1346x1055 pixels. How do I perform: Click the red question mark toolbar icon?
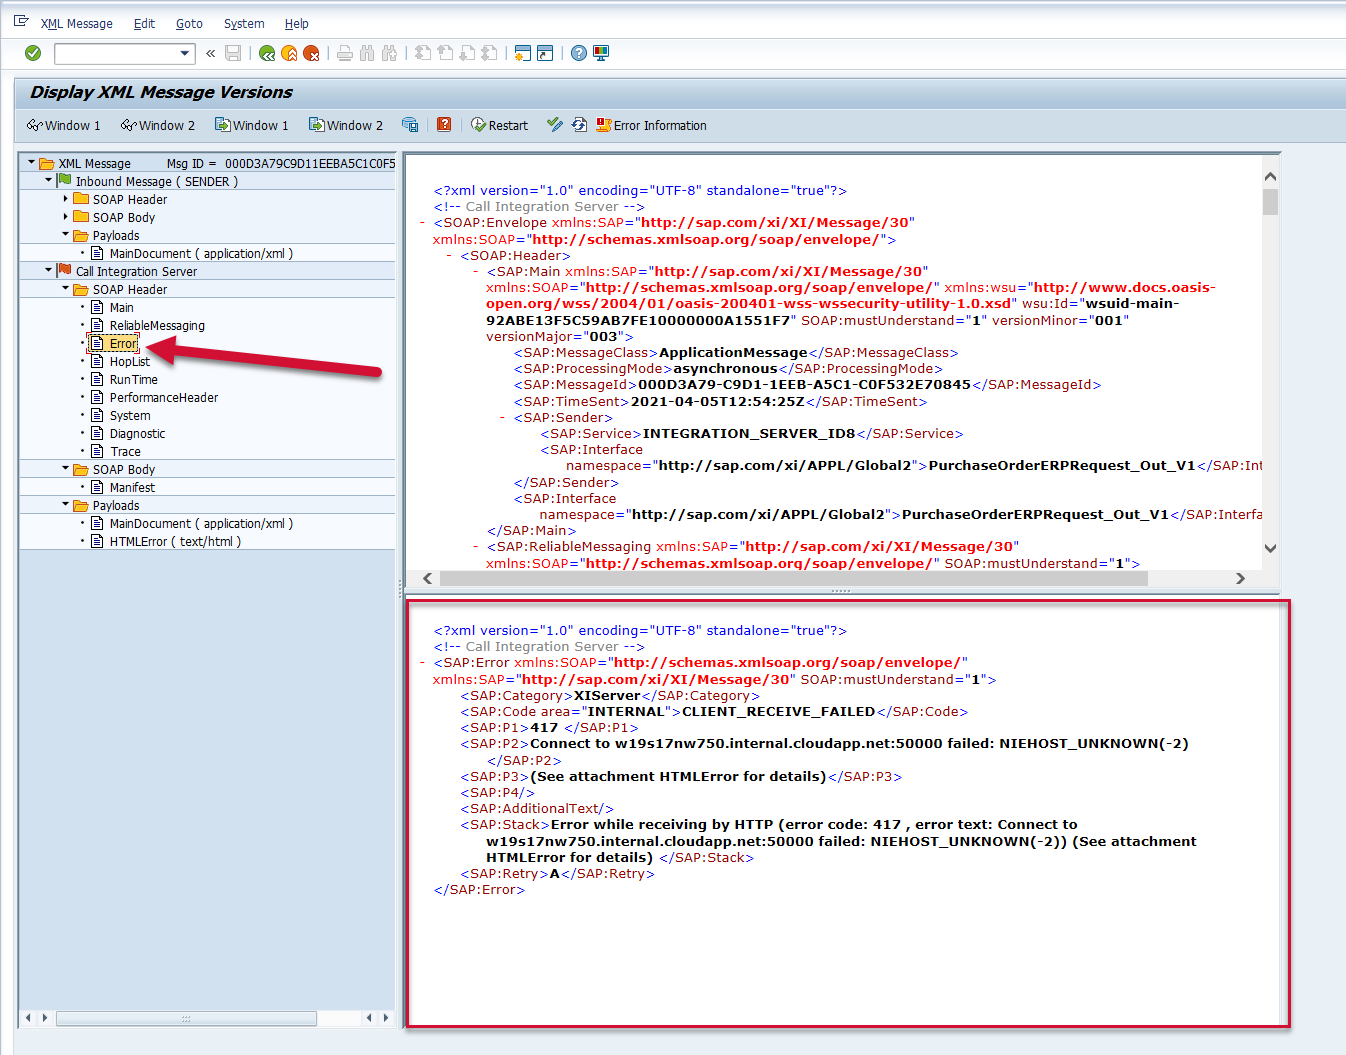click(x=444, y=125)
